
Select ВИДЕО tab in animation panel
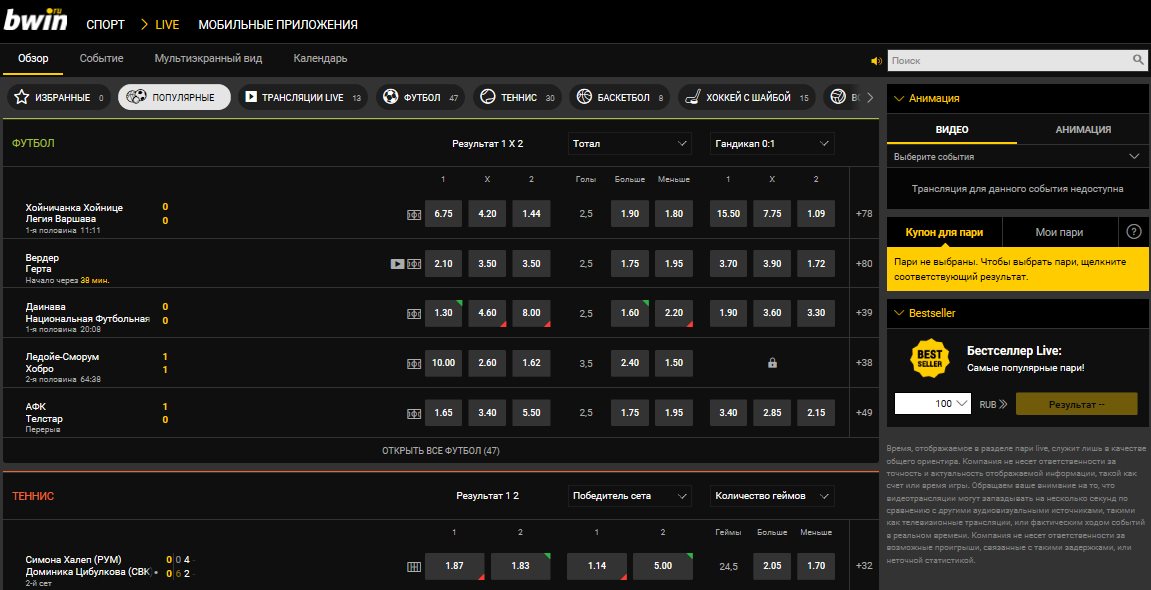952,129
